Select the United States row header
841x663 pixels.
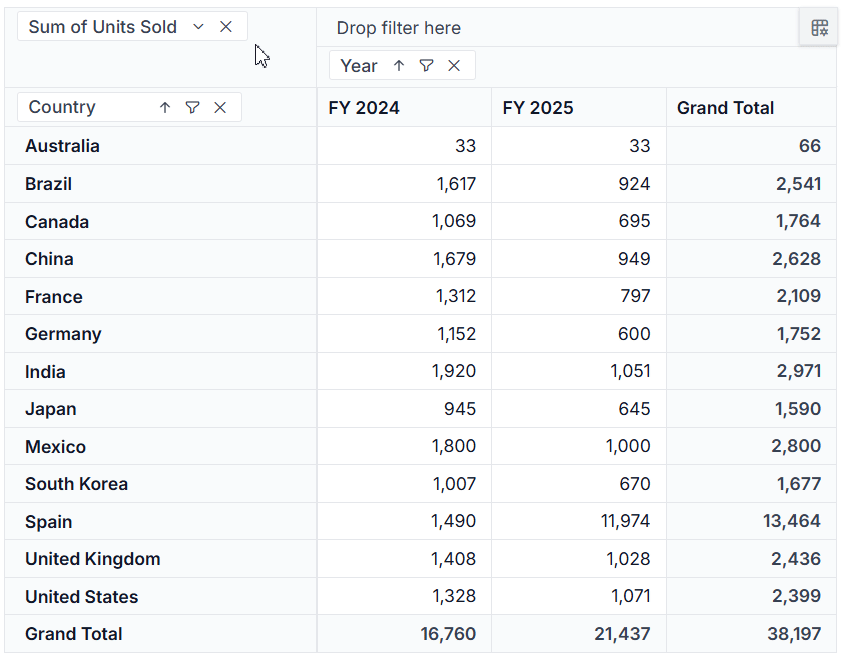pos(160,596)
